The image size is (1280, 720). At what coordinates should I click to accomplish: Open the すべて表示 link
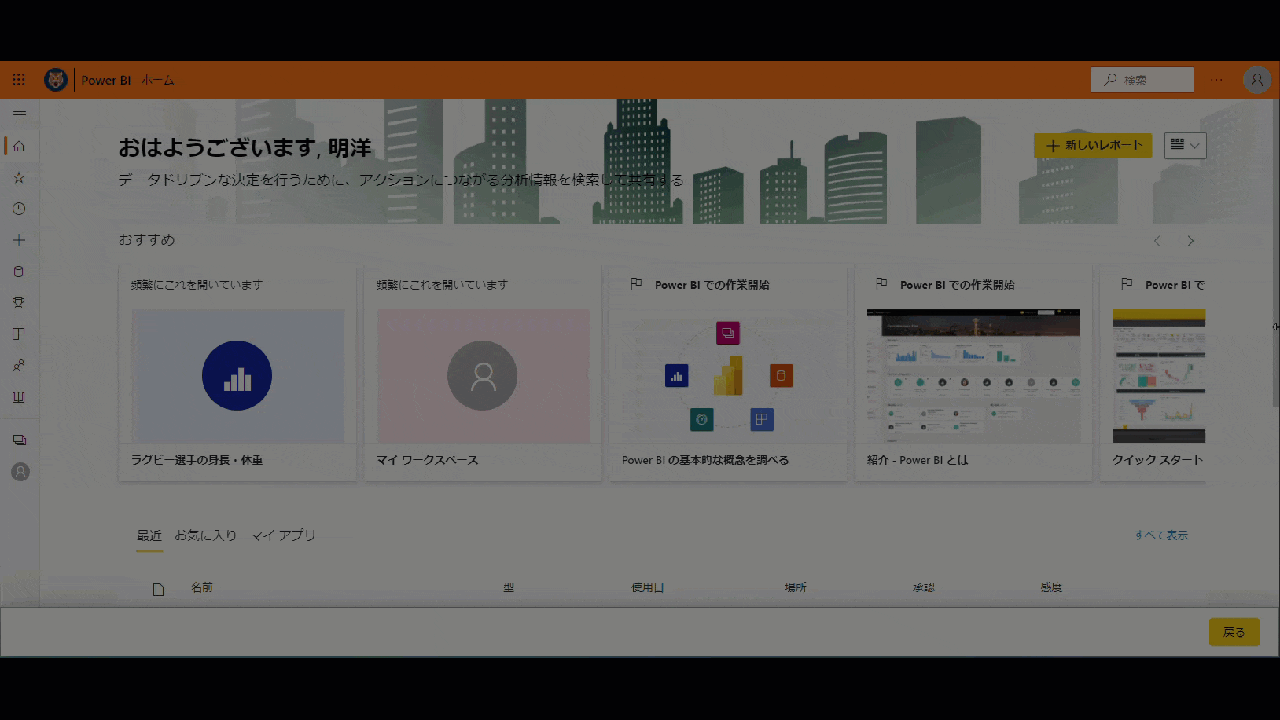[1160, 535]
